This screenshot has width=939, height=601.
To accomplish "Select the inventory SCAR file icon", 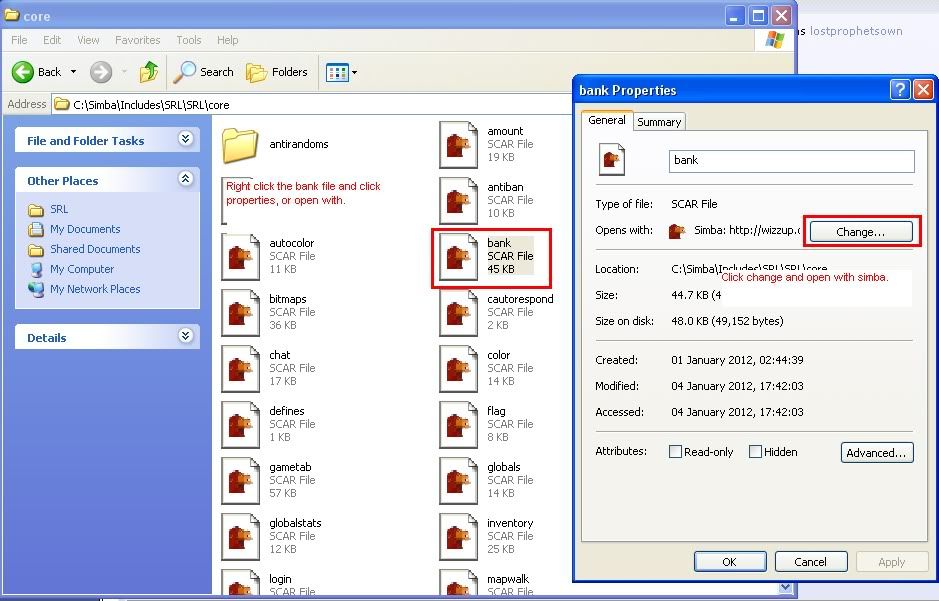I will coord(458,537).
